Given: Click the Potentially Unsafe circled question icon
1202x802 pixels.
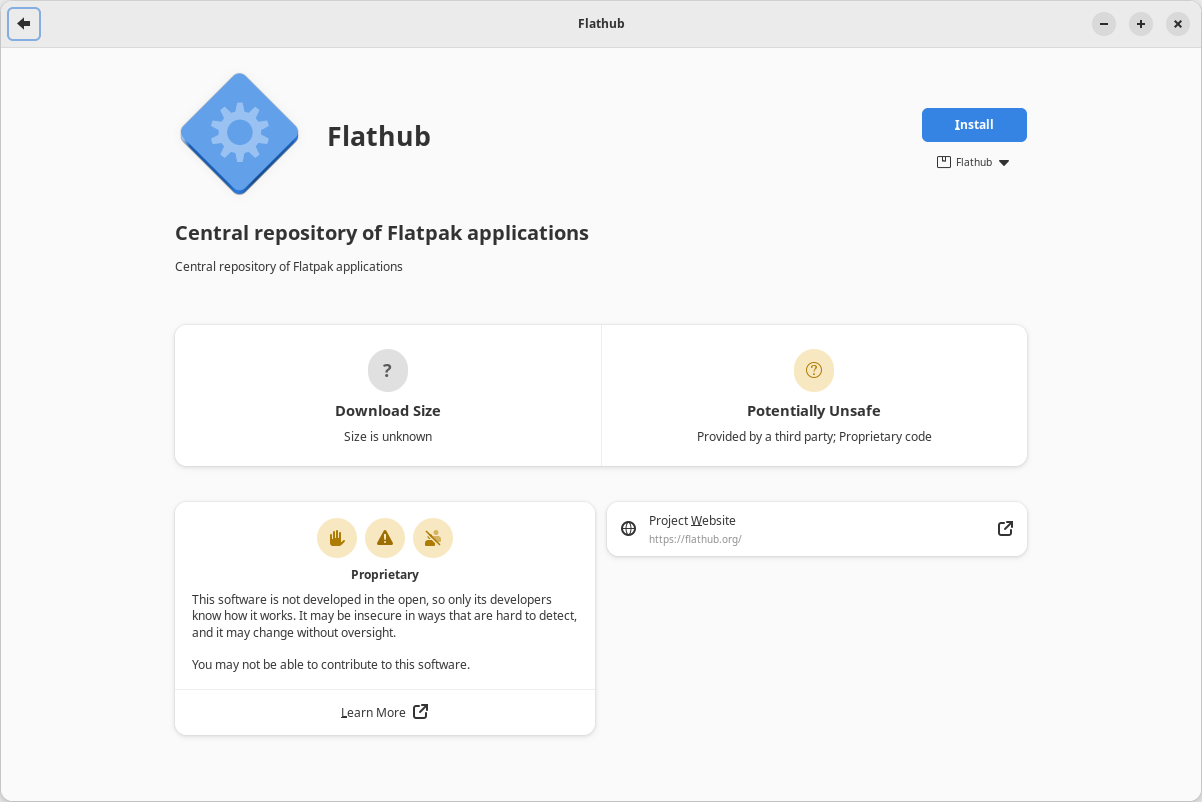Looking at the screenshot, I should (x=813, y=370).
